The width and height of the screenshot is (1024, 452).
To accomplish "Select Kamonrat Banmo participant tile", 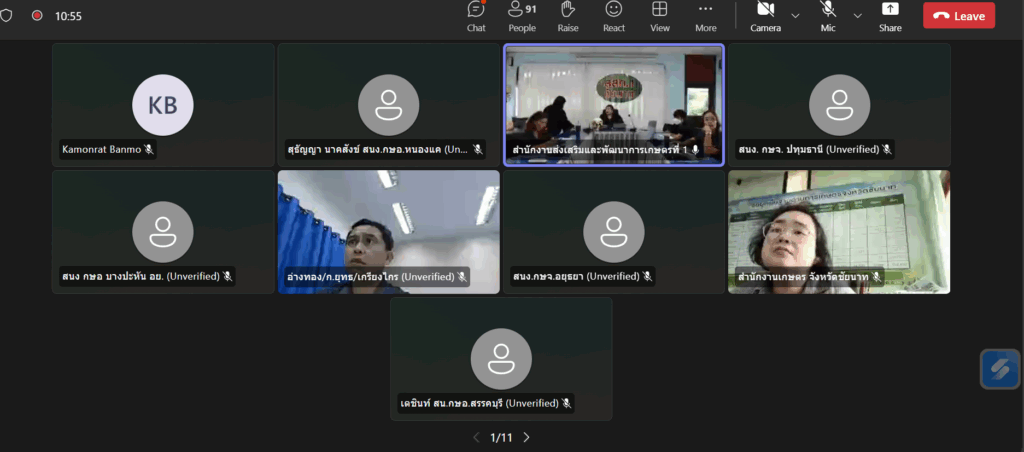I will pyautogui.click(x=163, y=104).
